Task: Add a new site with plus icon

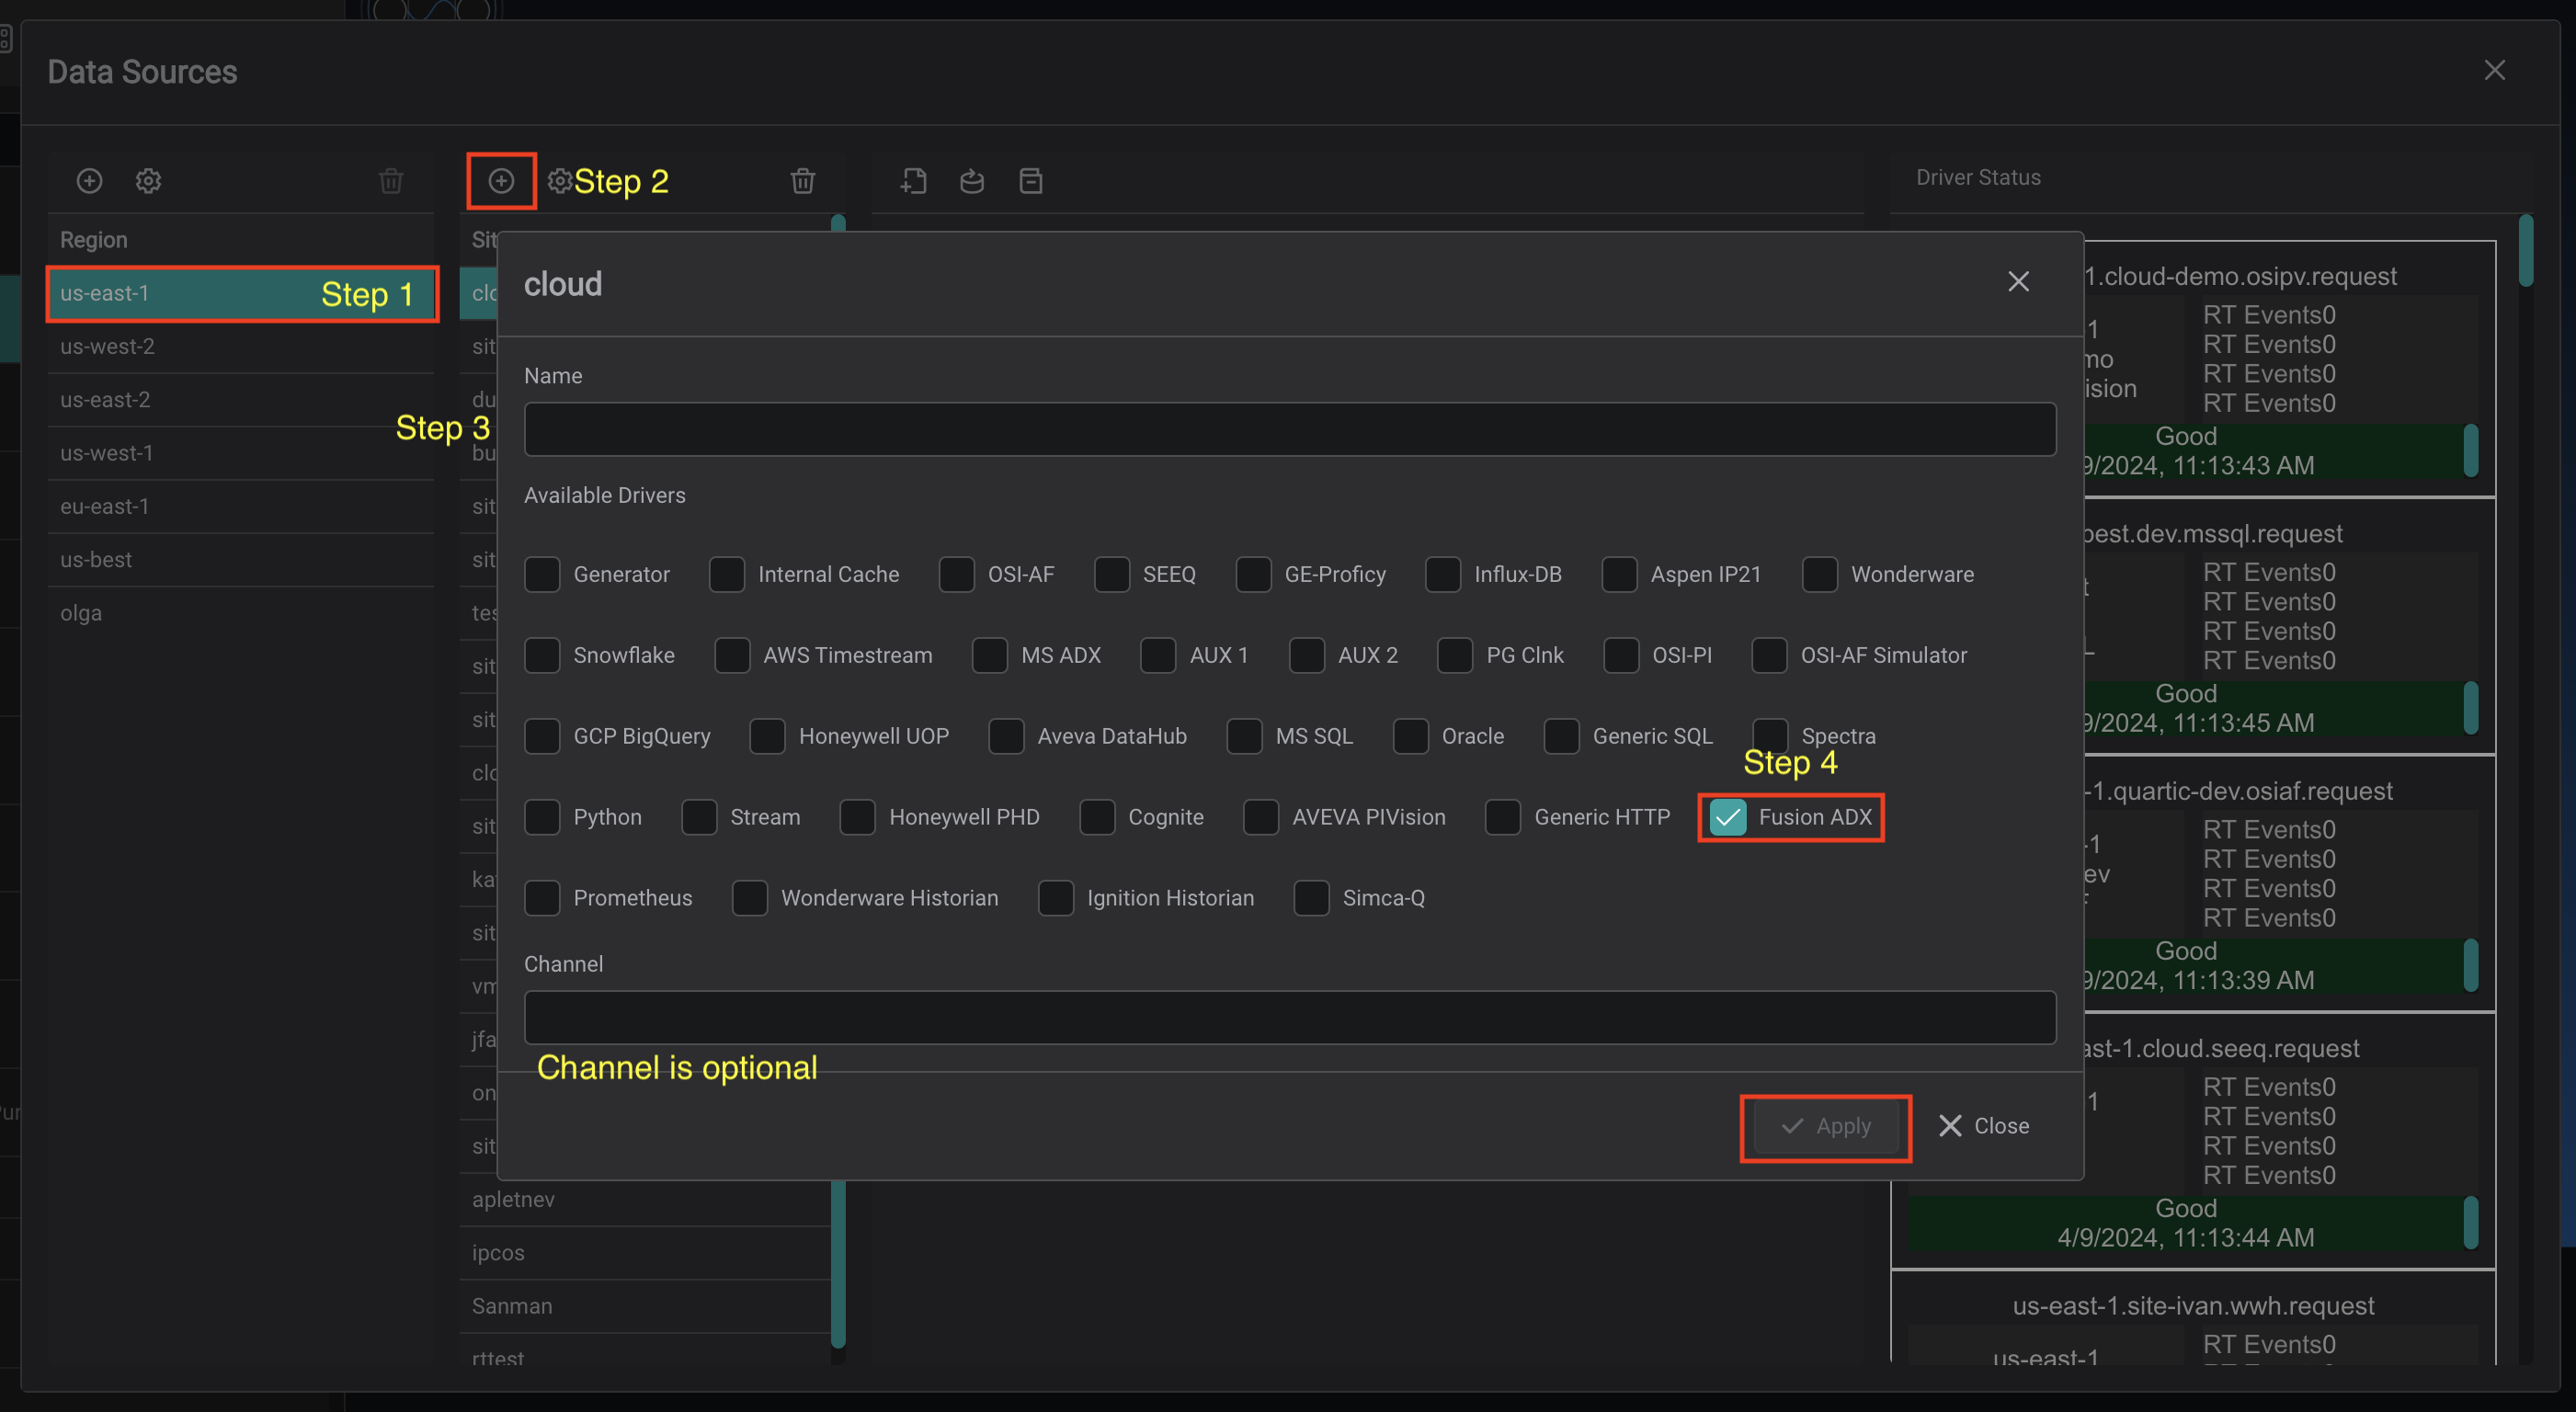Action: (x=501, y=181)
